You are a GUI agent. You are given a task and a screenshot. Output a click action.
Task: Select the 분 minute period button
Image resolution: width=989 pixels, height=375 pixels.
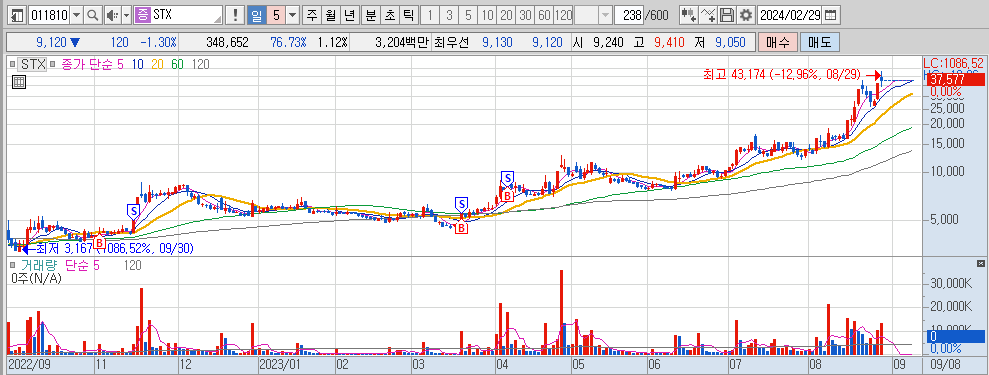[x=372, y=15]
